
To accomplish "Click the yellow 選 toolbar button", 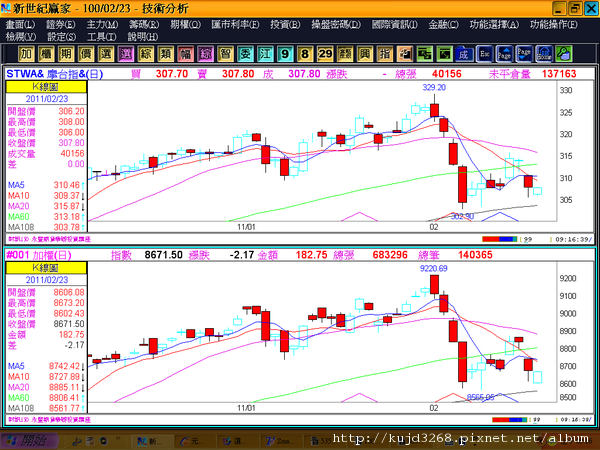I will [106, 54].
